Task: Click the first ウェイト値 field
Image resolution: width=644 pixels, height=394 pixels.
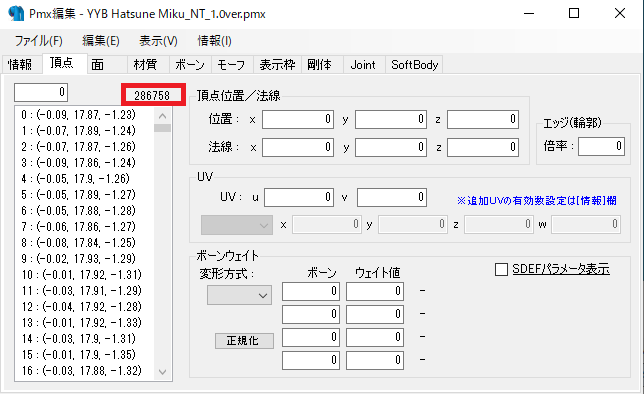Action: point(375,291)
